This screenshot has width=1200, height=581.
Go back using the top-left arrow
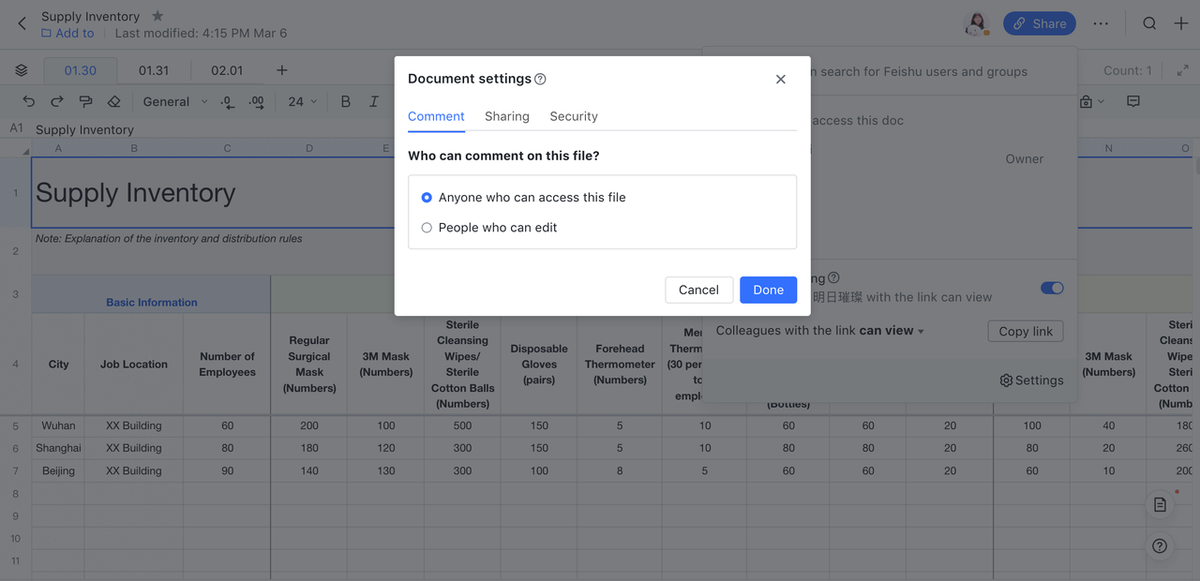point(22,23)
